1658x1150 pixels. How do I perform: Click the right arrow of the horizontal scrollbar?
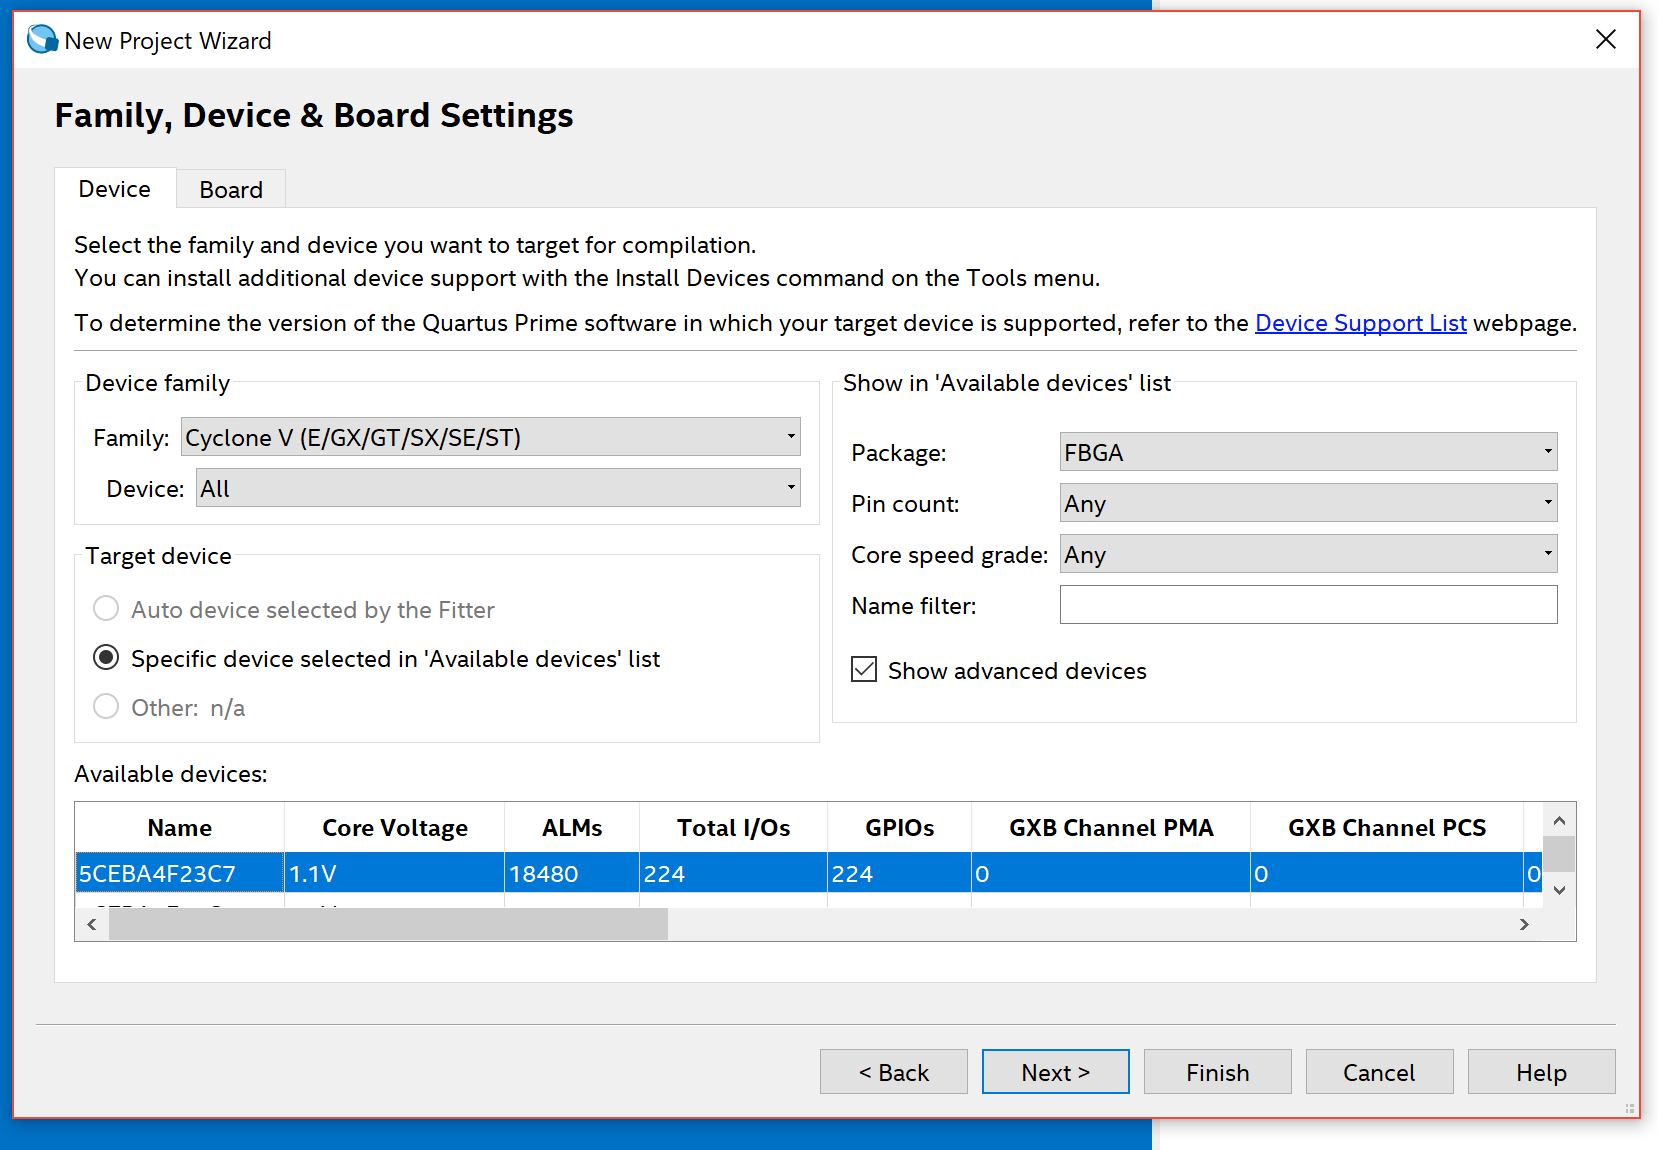(x=1524, y=924)
